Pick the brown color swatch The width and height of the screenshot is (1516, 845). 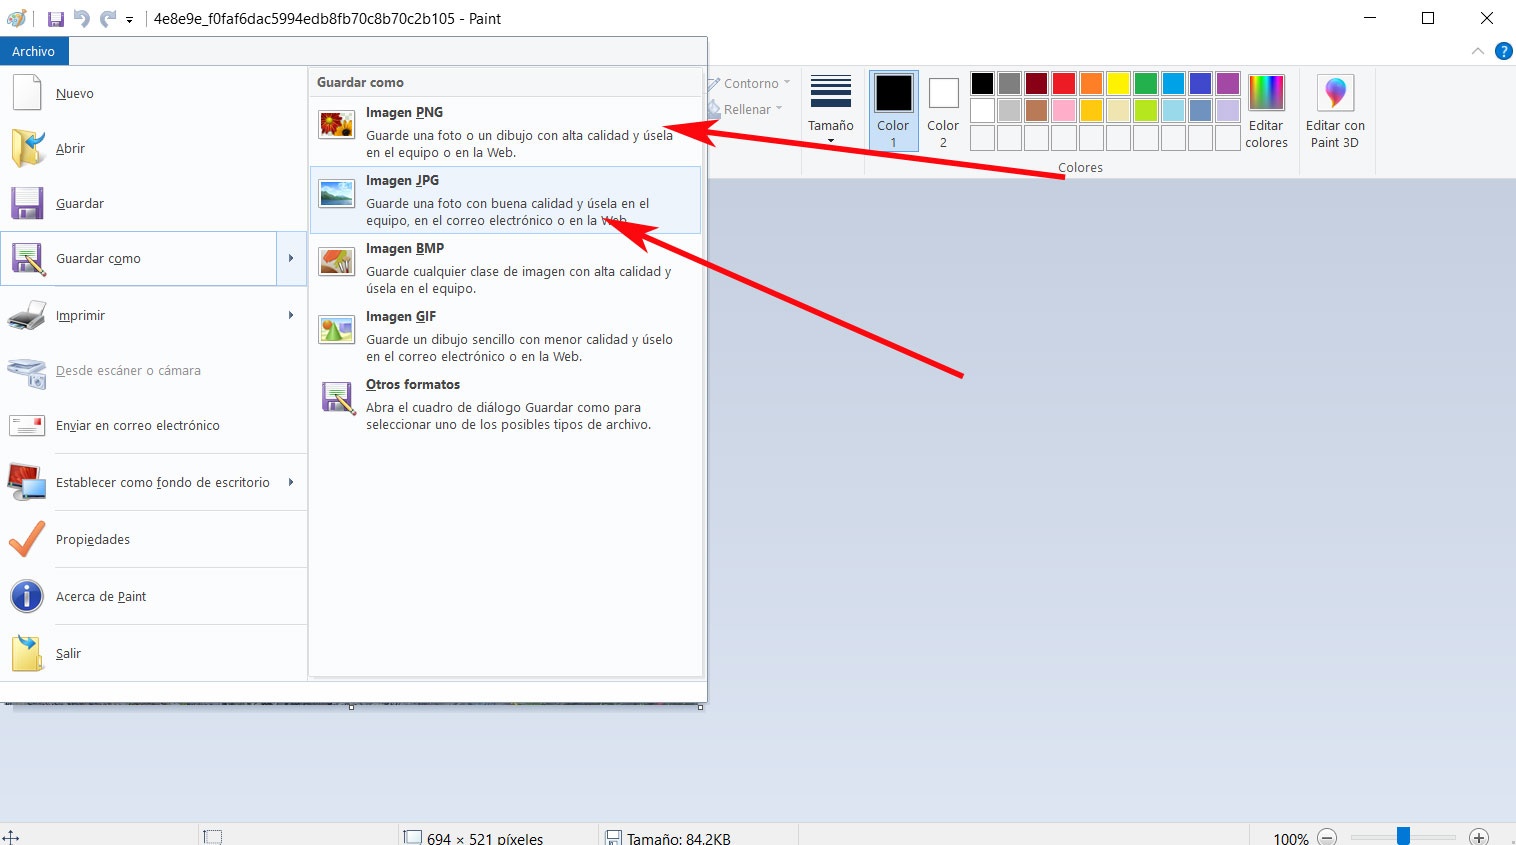[x=1036, y=110]
